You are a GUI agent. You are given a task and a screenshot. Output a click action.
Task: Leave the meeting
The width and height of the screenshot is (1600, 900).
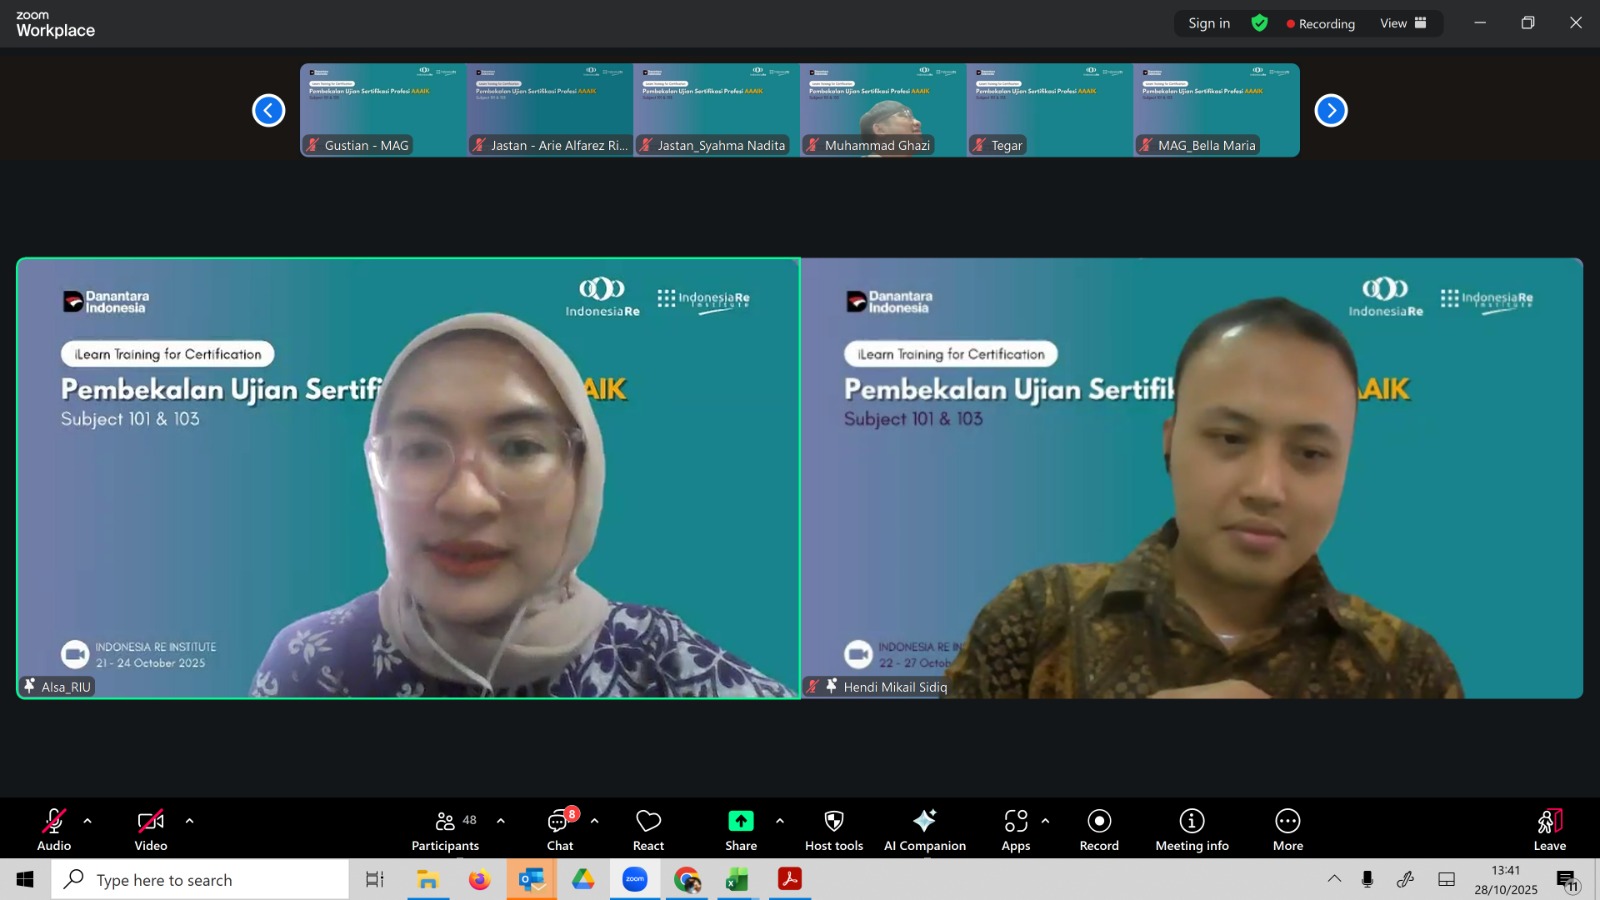click(x=1549, y=829)
